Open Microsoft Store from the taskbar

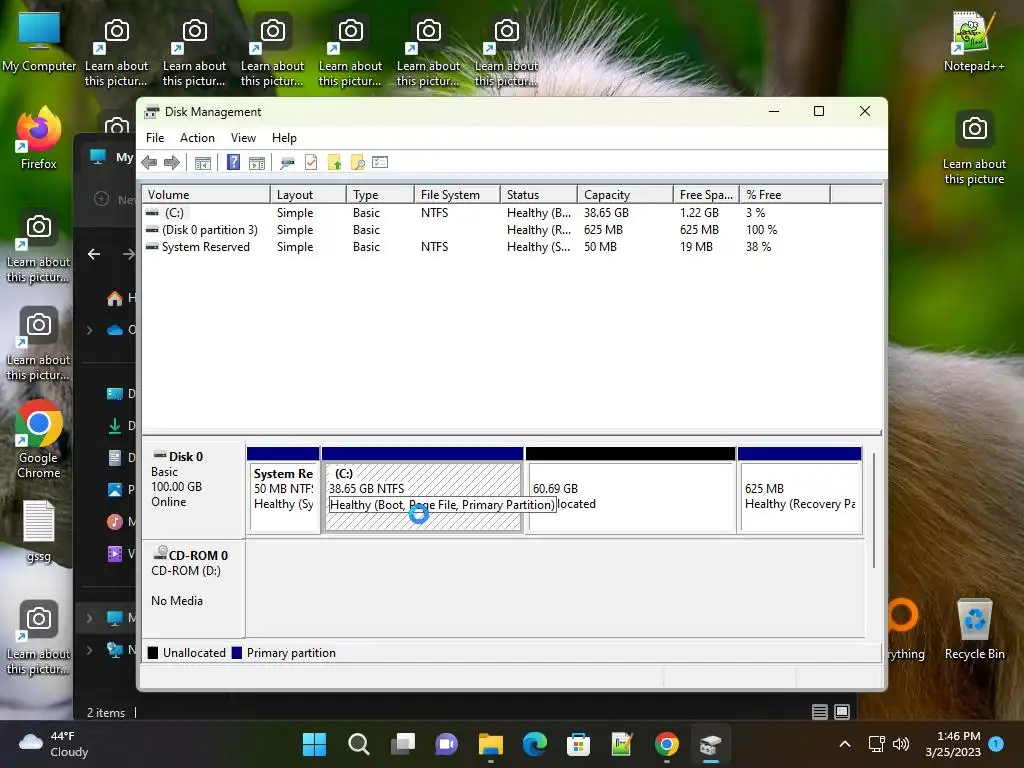point(578,744)
